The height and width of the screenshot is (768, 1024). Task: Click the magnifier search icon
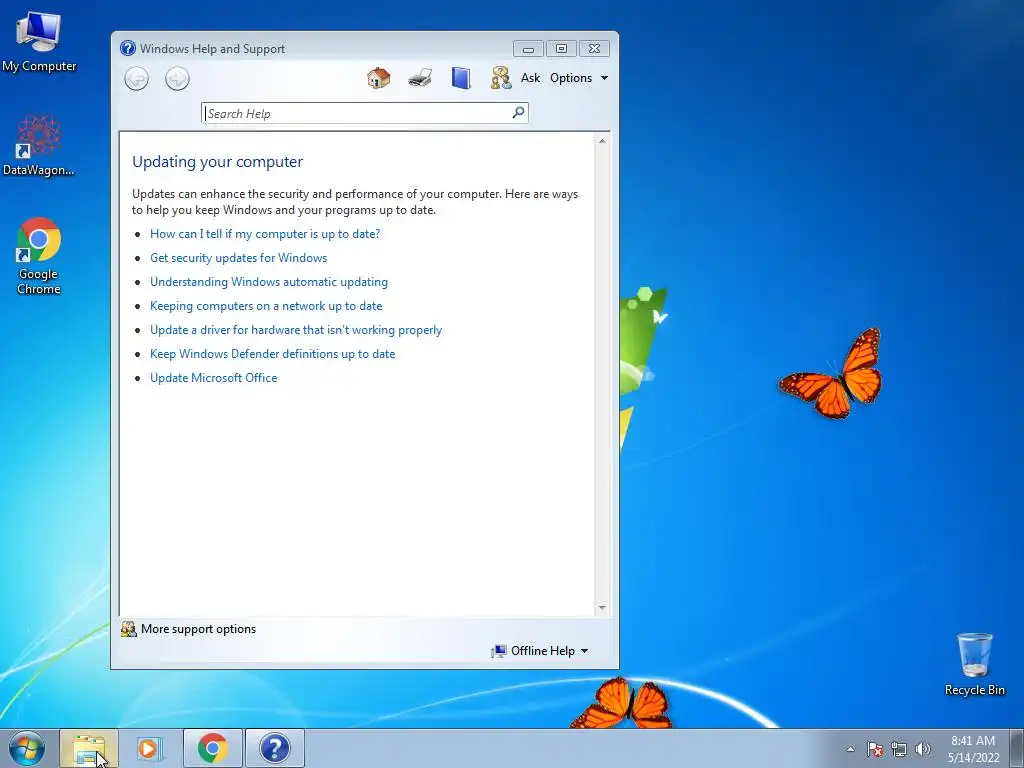click(x=518, y=112)
